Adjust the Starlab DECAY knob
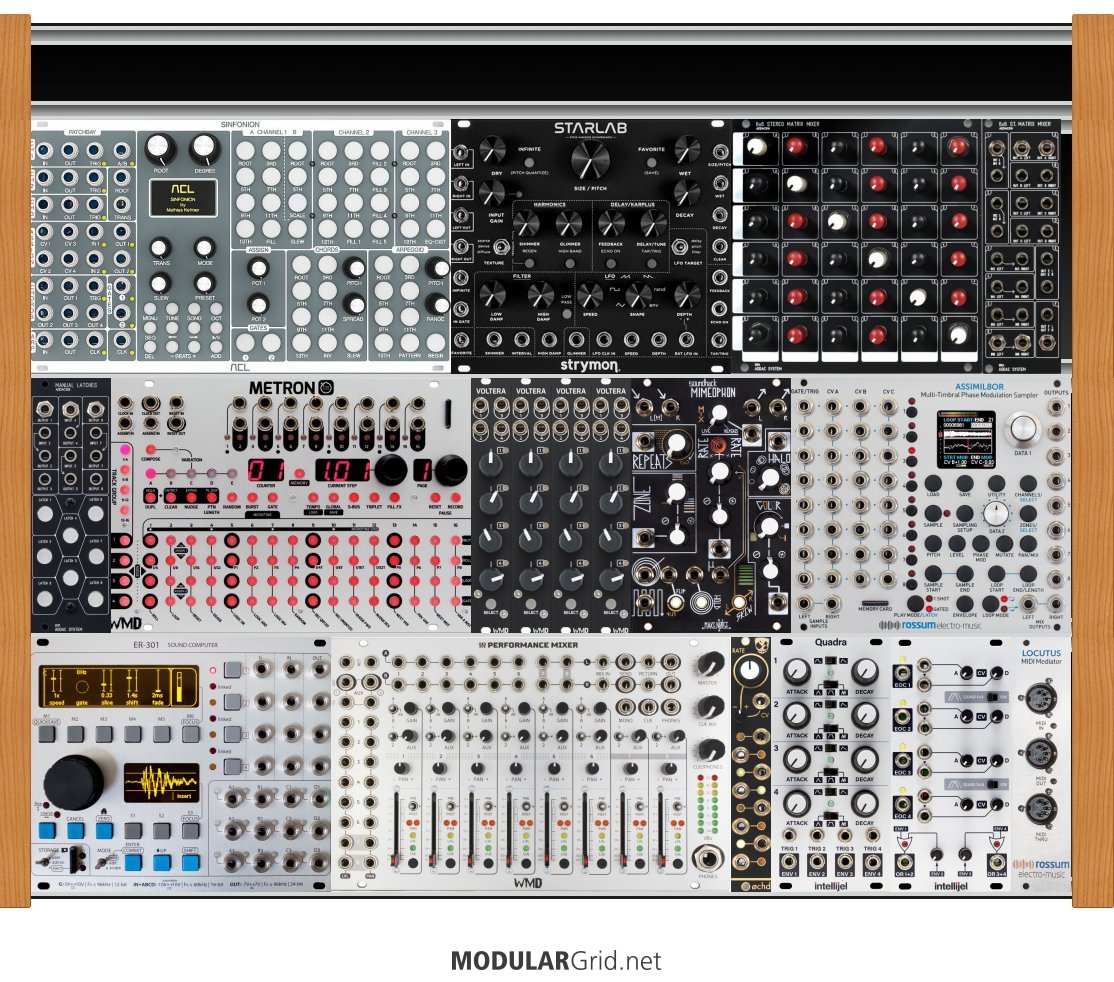The height and width of the screenshot is (982, 1114). [686, 193]
